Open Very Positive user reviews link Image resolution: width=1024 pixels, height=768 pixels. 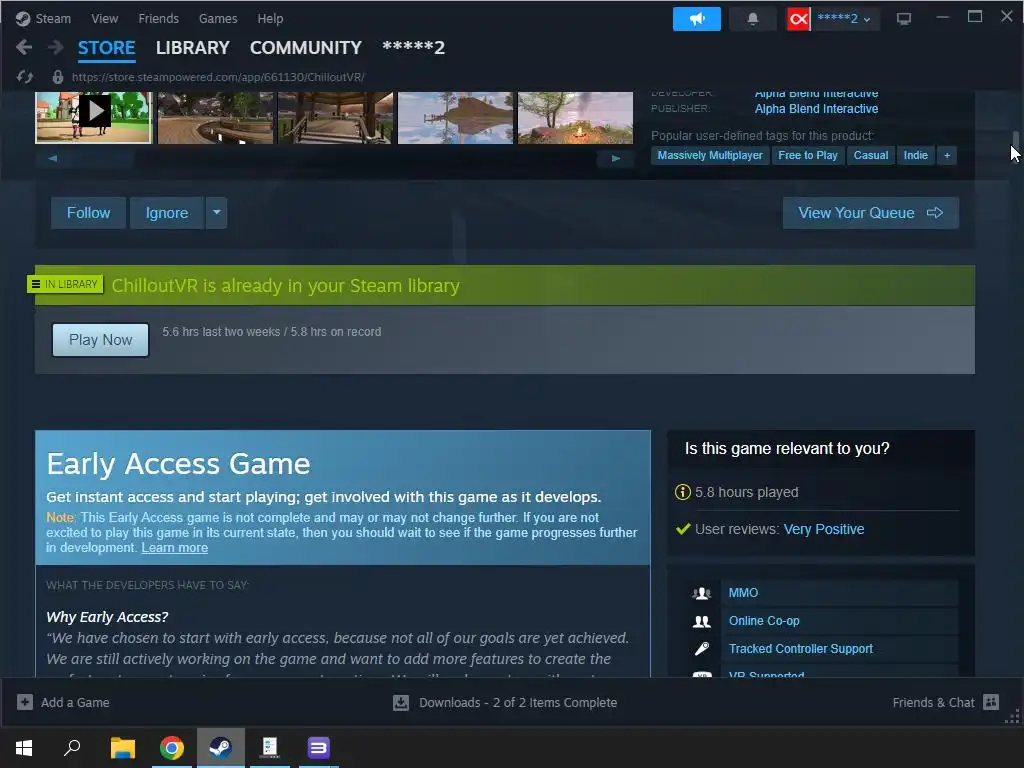point(824,529)
